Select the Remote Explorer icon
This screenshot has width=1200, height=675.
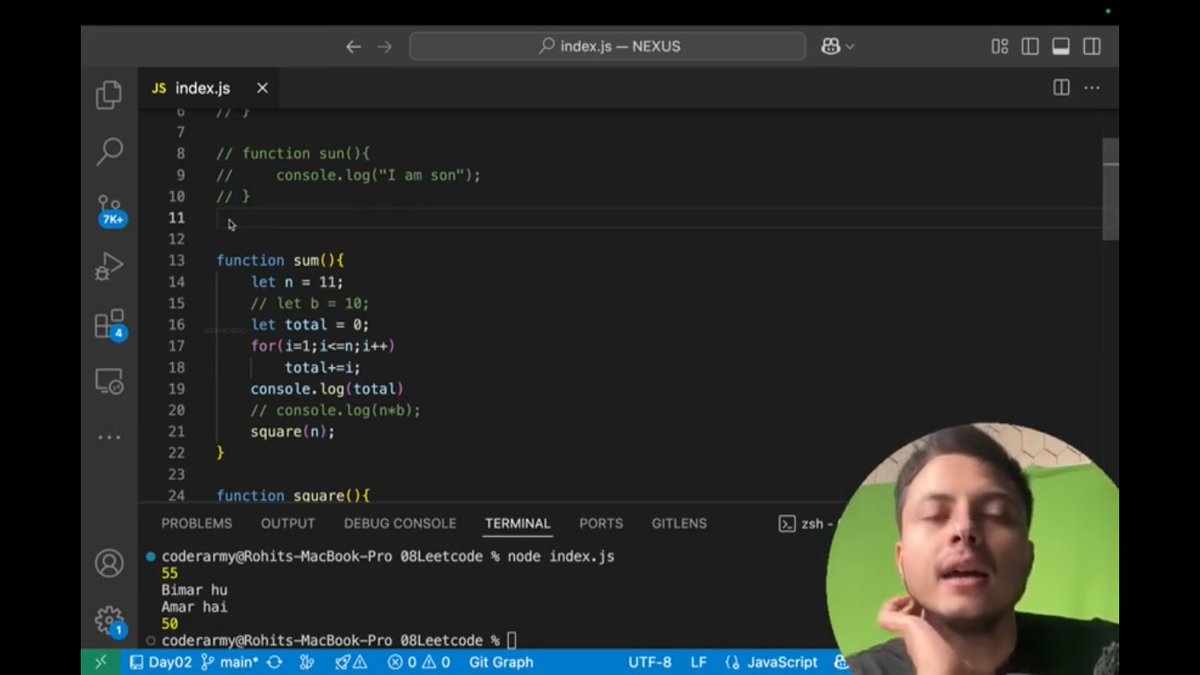click(x=108, y=380)
